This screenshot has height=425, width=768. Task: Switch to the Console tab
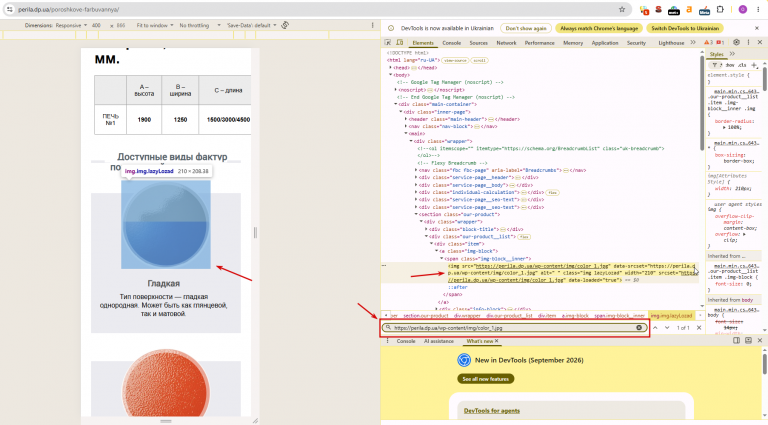(452, 43)
